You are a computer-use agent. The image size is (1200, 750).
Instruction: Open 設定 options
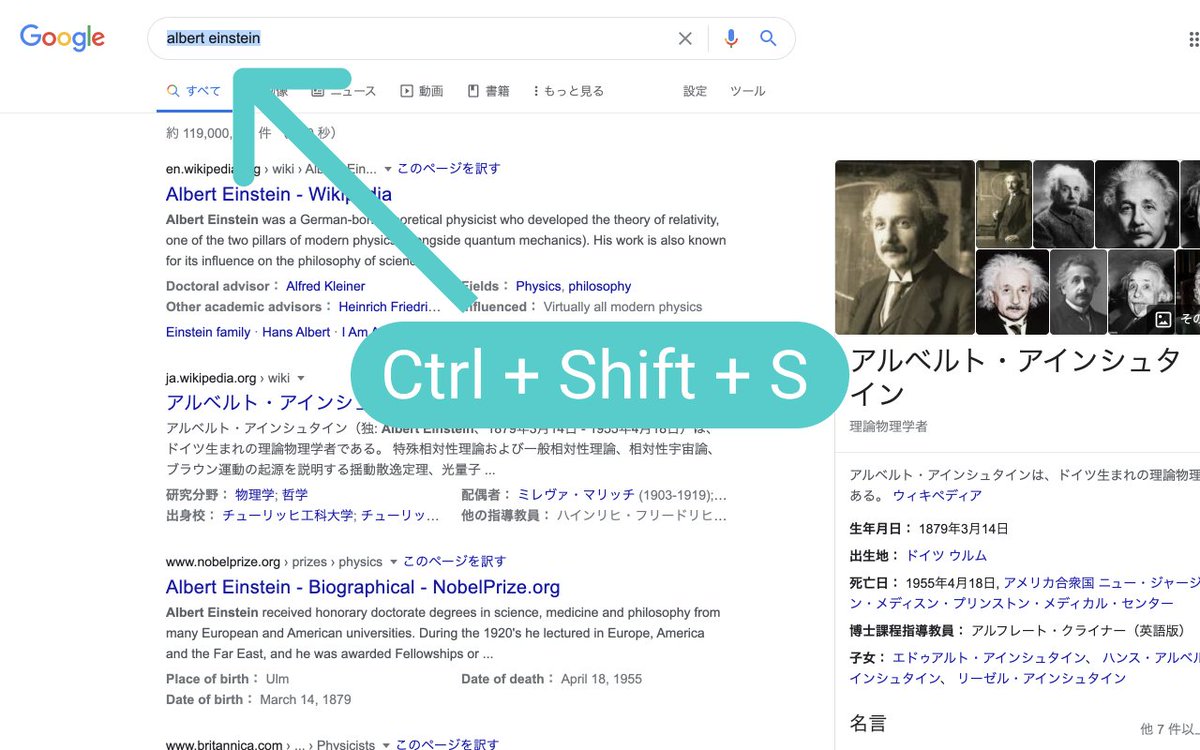tap(695, 91)
